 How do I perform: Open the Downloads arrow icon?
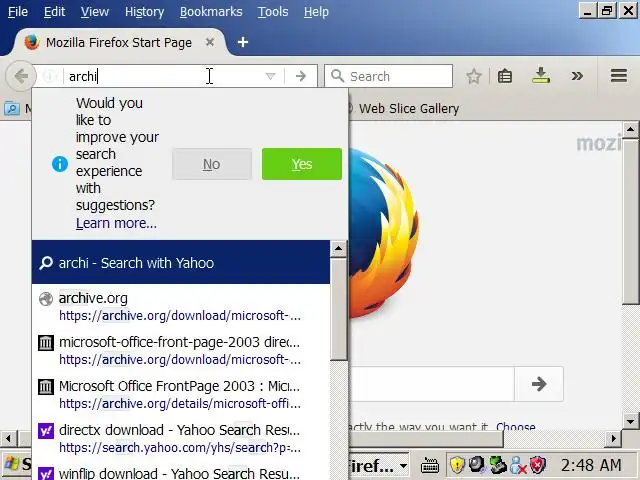[x=541, y=76]
